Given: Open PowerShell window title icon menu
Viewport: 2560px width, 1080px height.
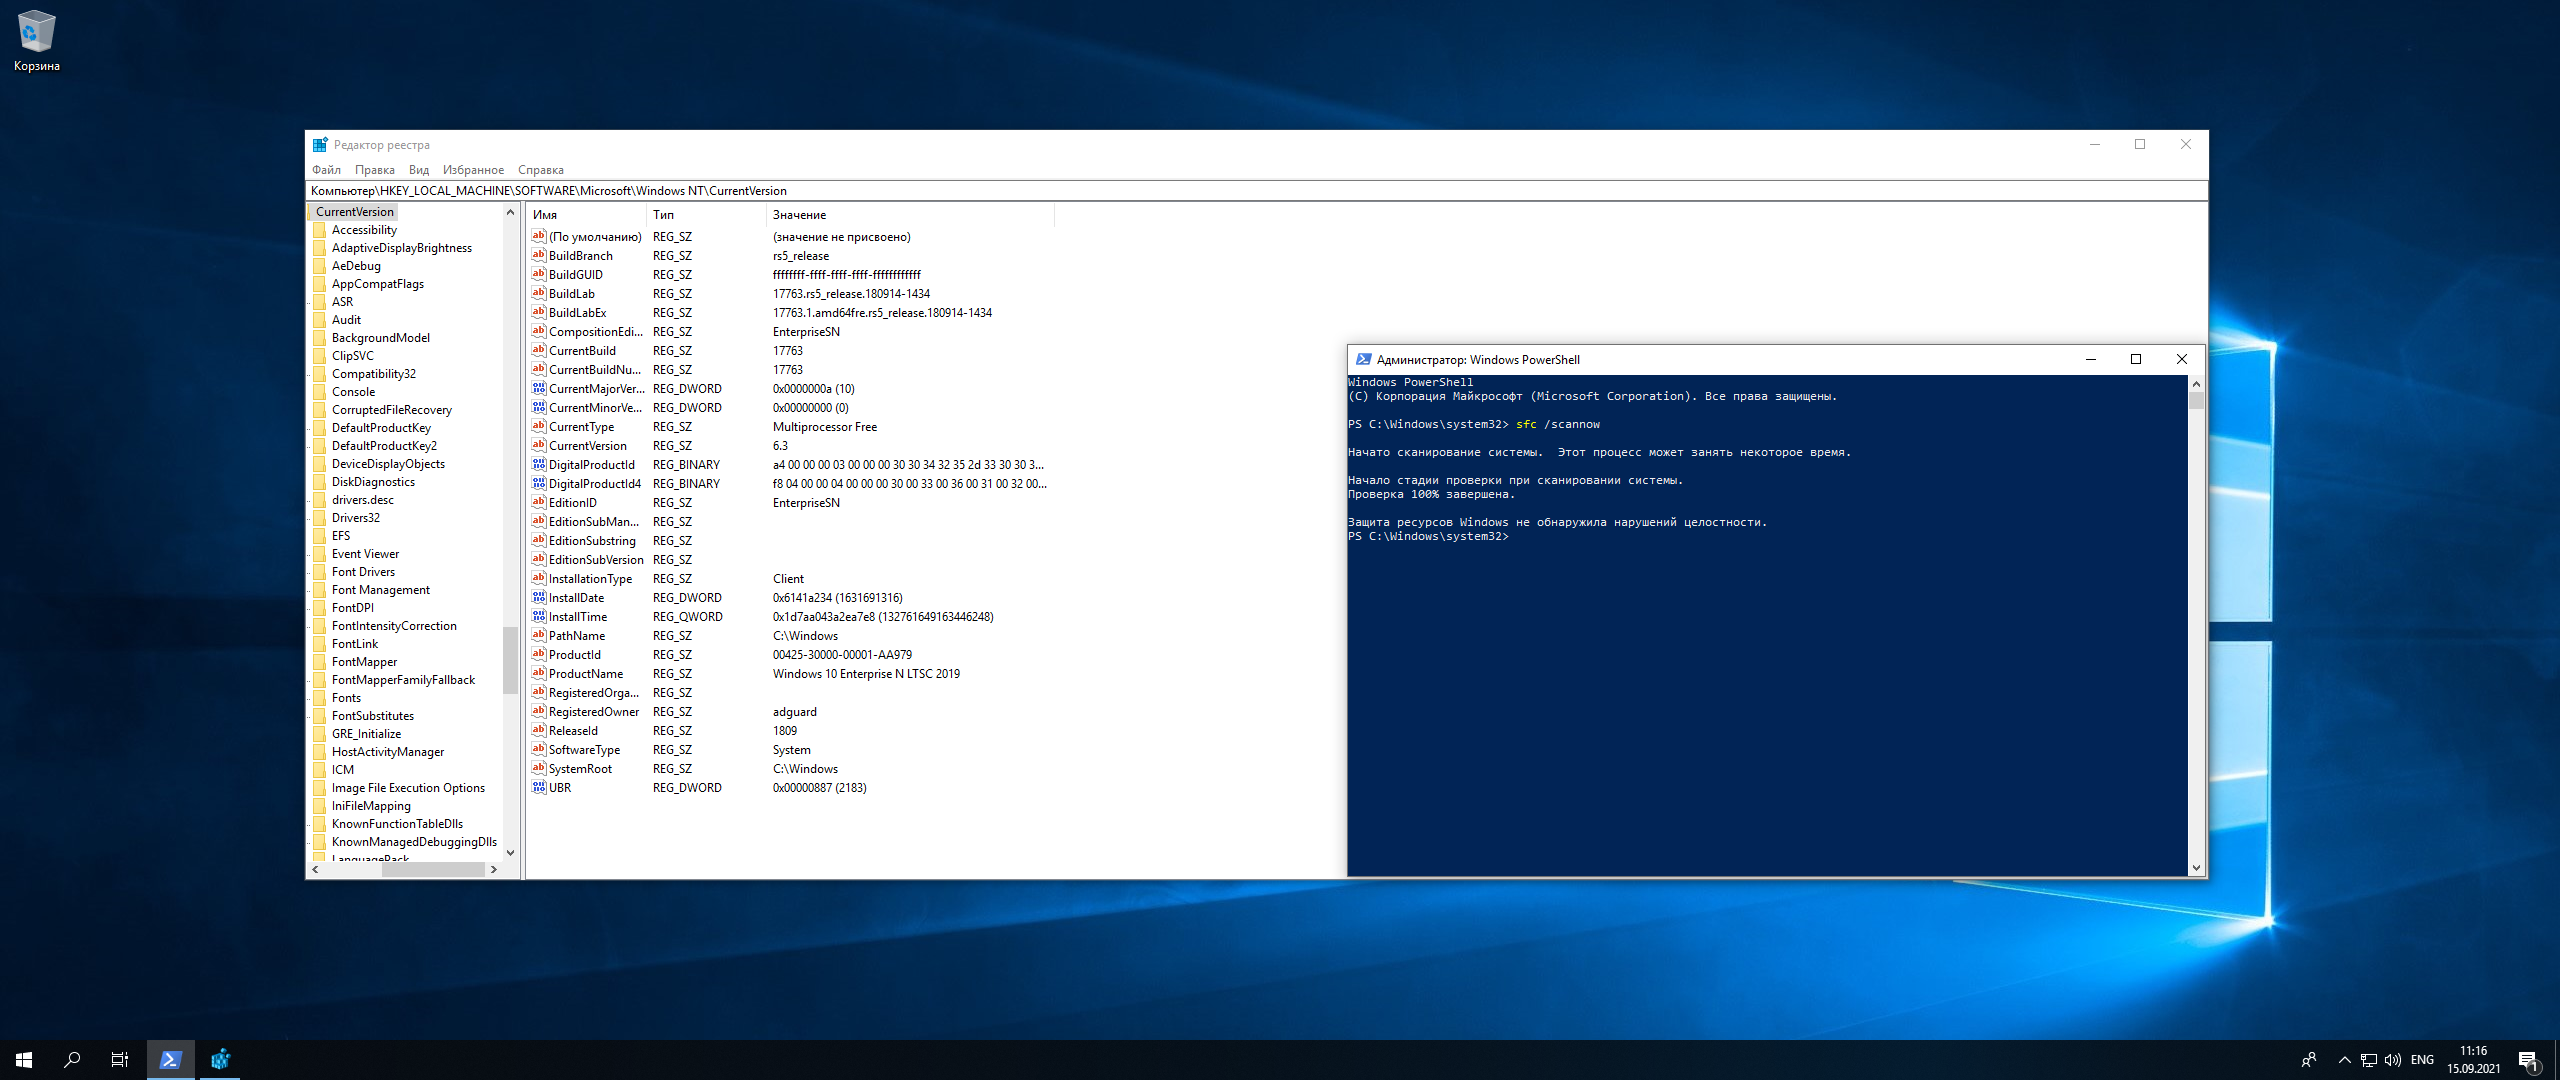Looking at the screenshot, I should (x=1363, y=360).
